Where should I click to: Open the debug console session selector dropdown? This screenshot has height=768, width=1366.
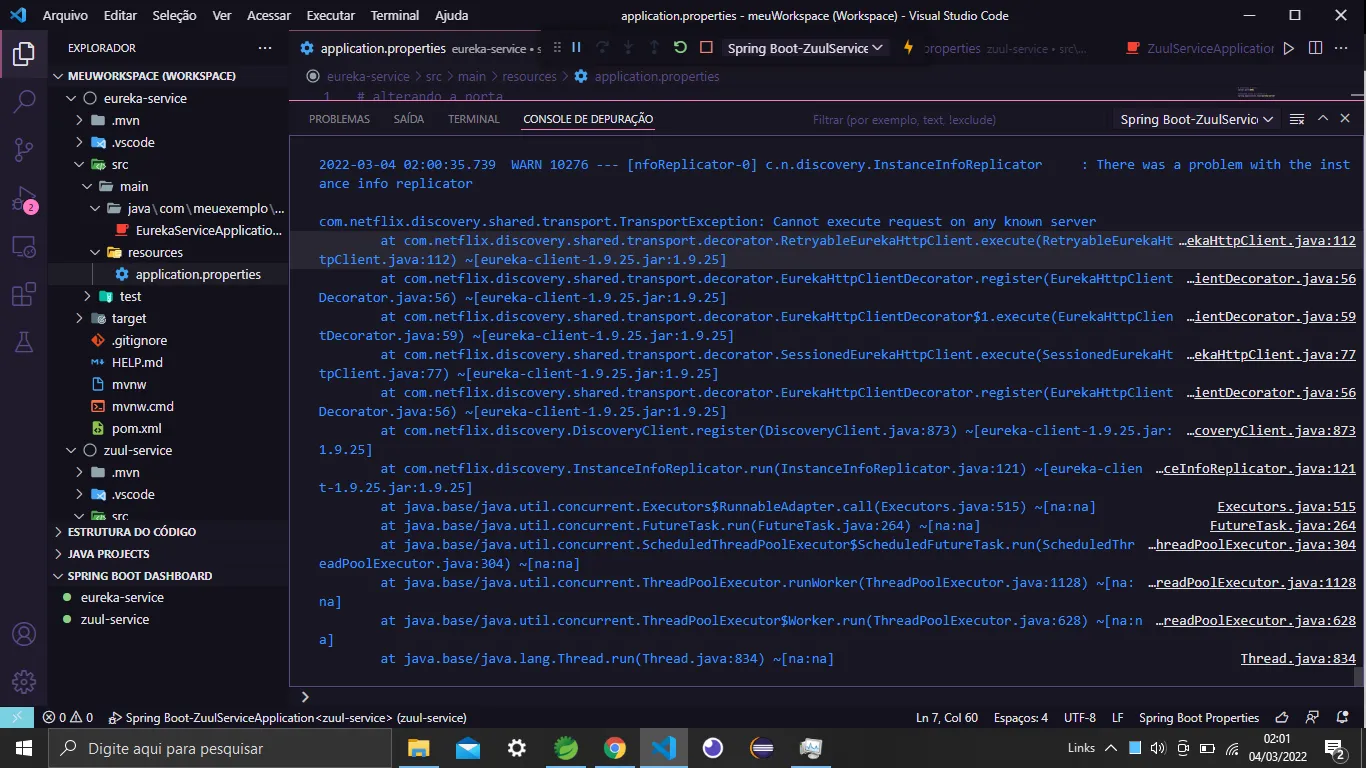pos(1197,119)
